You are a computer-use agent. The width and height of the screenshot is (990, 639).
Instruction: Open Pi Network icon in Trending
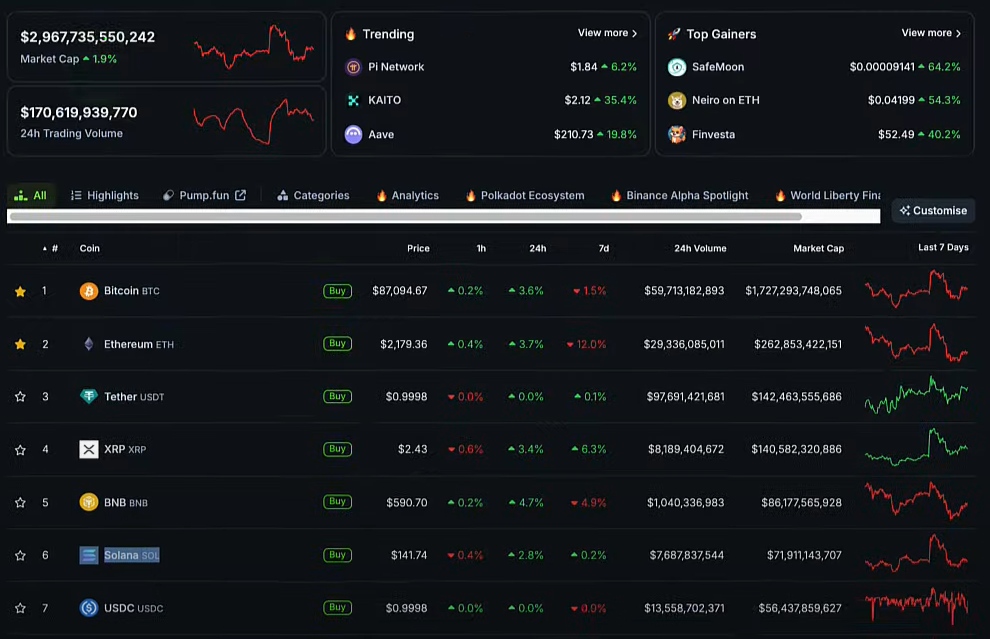coord(353,67)
